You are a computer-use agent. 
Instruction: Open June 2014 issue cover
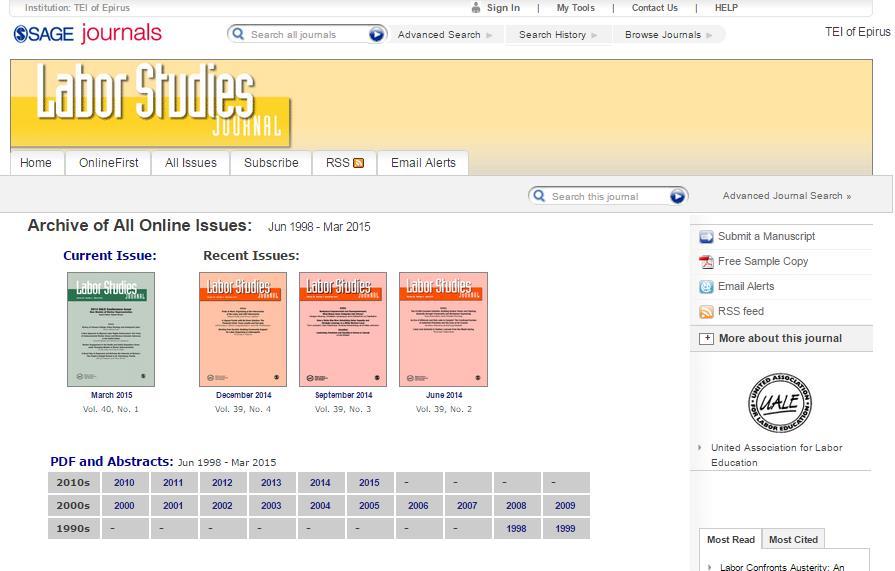point(444,329)
